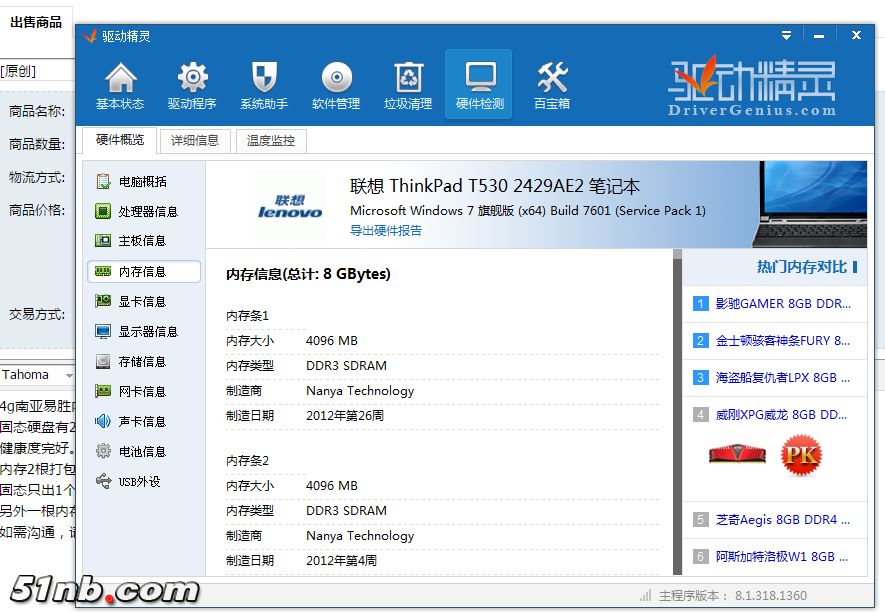Click the 内存信息(总计: 8 GBytes) heading
Image resolution: width=885 pixels, height=613 pixels.
tap(308, 274)
